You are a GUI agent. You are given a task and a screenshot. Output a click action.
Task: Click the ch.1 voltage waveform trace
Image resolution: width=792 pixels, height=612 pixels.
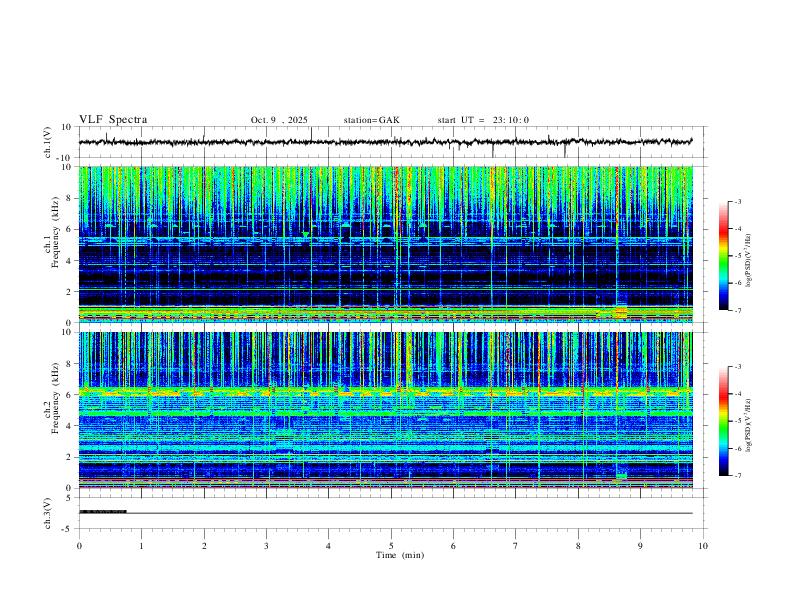[385, 142]
